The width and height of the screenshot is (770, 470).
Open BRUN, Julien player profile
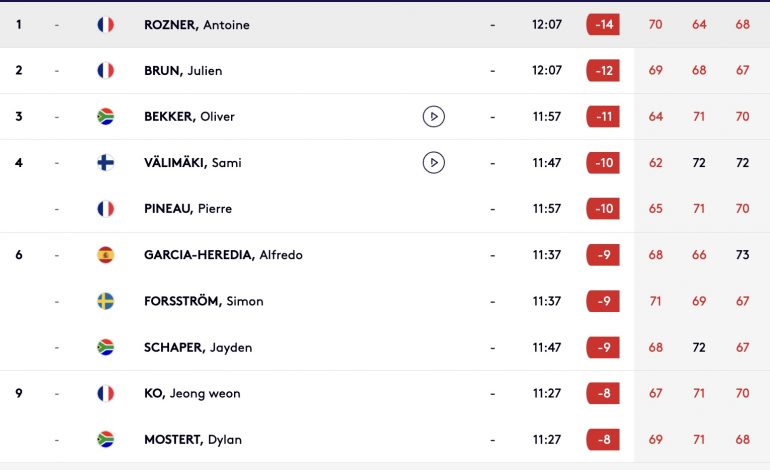pyautogui.click(x=183, y=71)
